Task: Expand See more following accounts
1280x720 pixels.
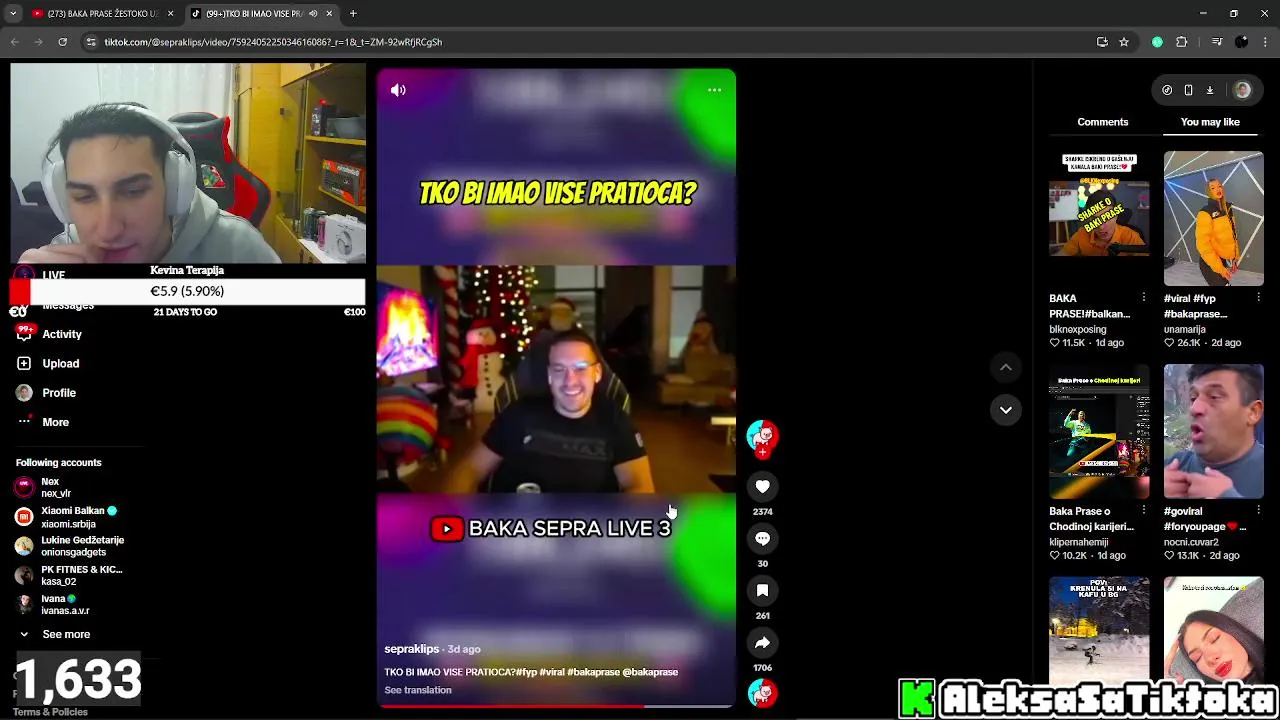Action: pos(66,634)
